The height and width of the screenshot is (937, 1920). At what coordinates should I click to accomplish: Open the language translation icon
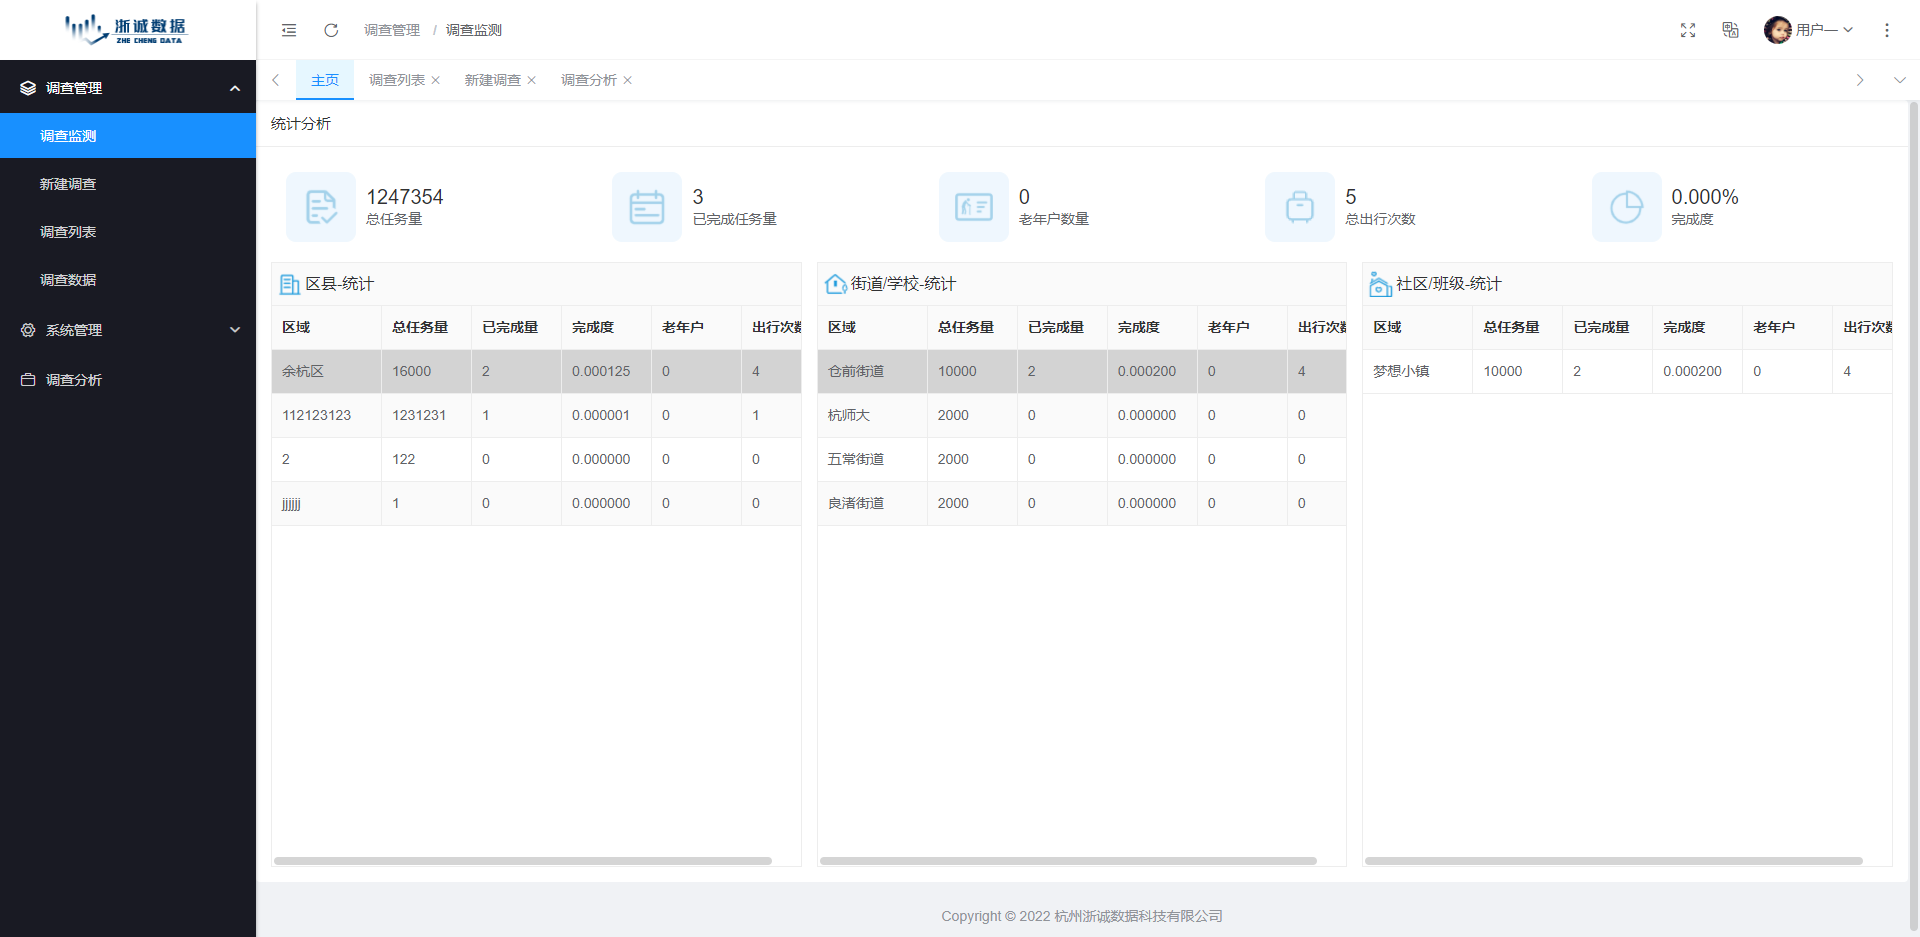[1730, 30]
